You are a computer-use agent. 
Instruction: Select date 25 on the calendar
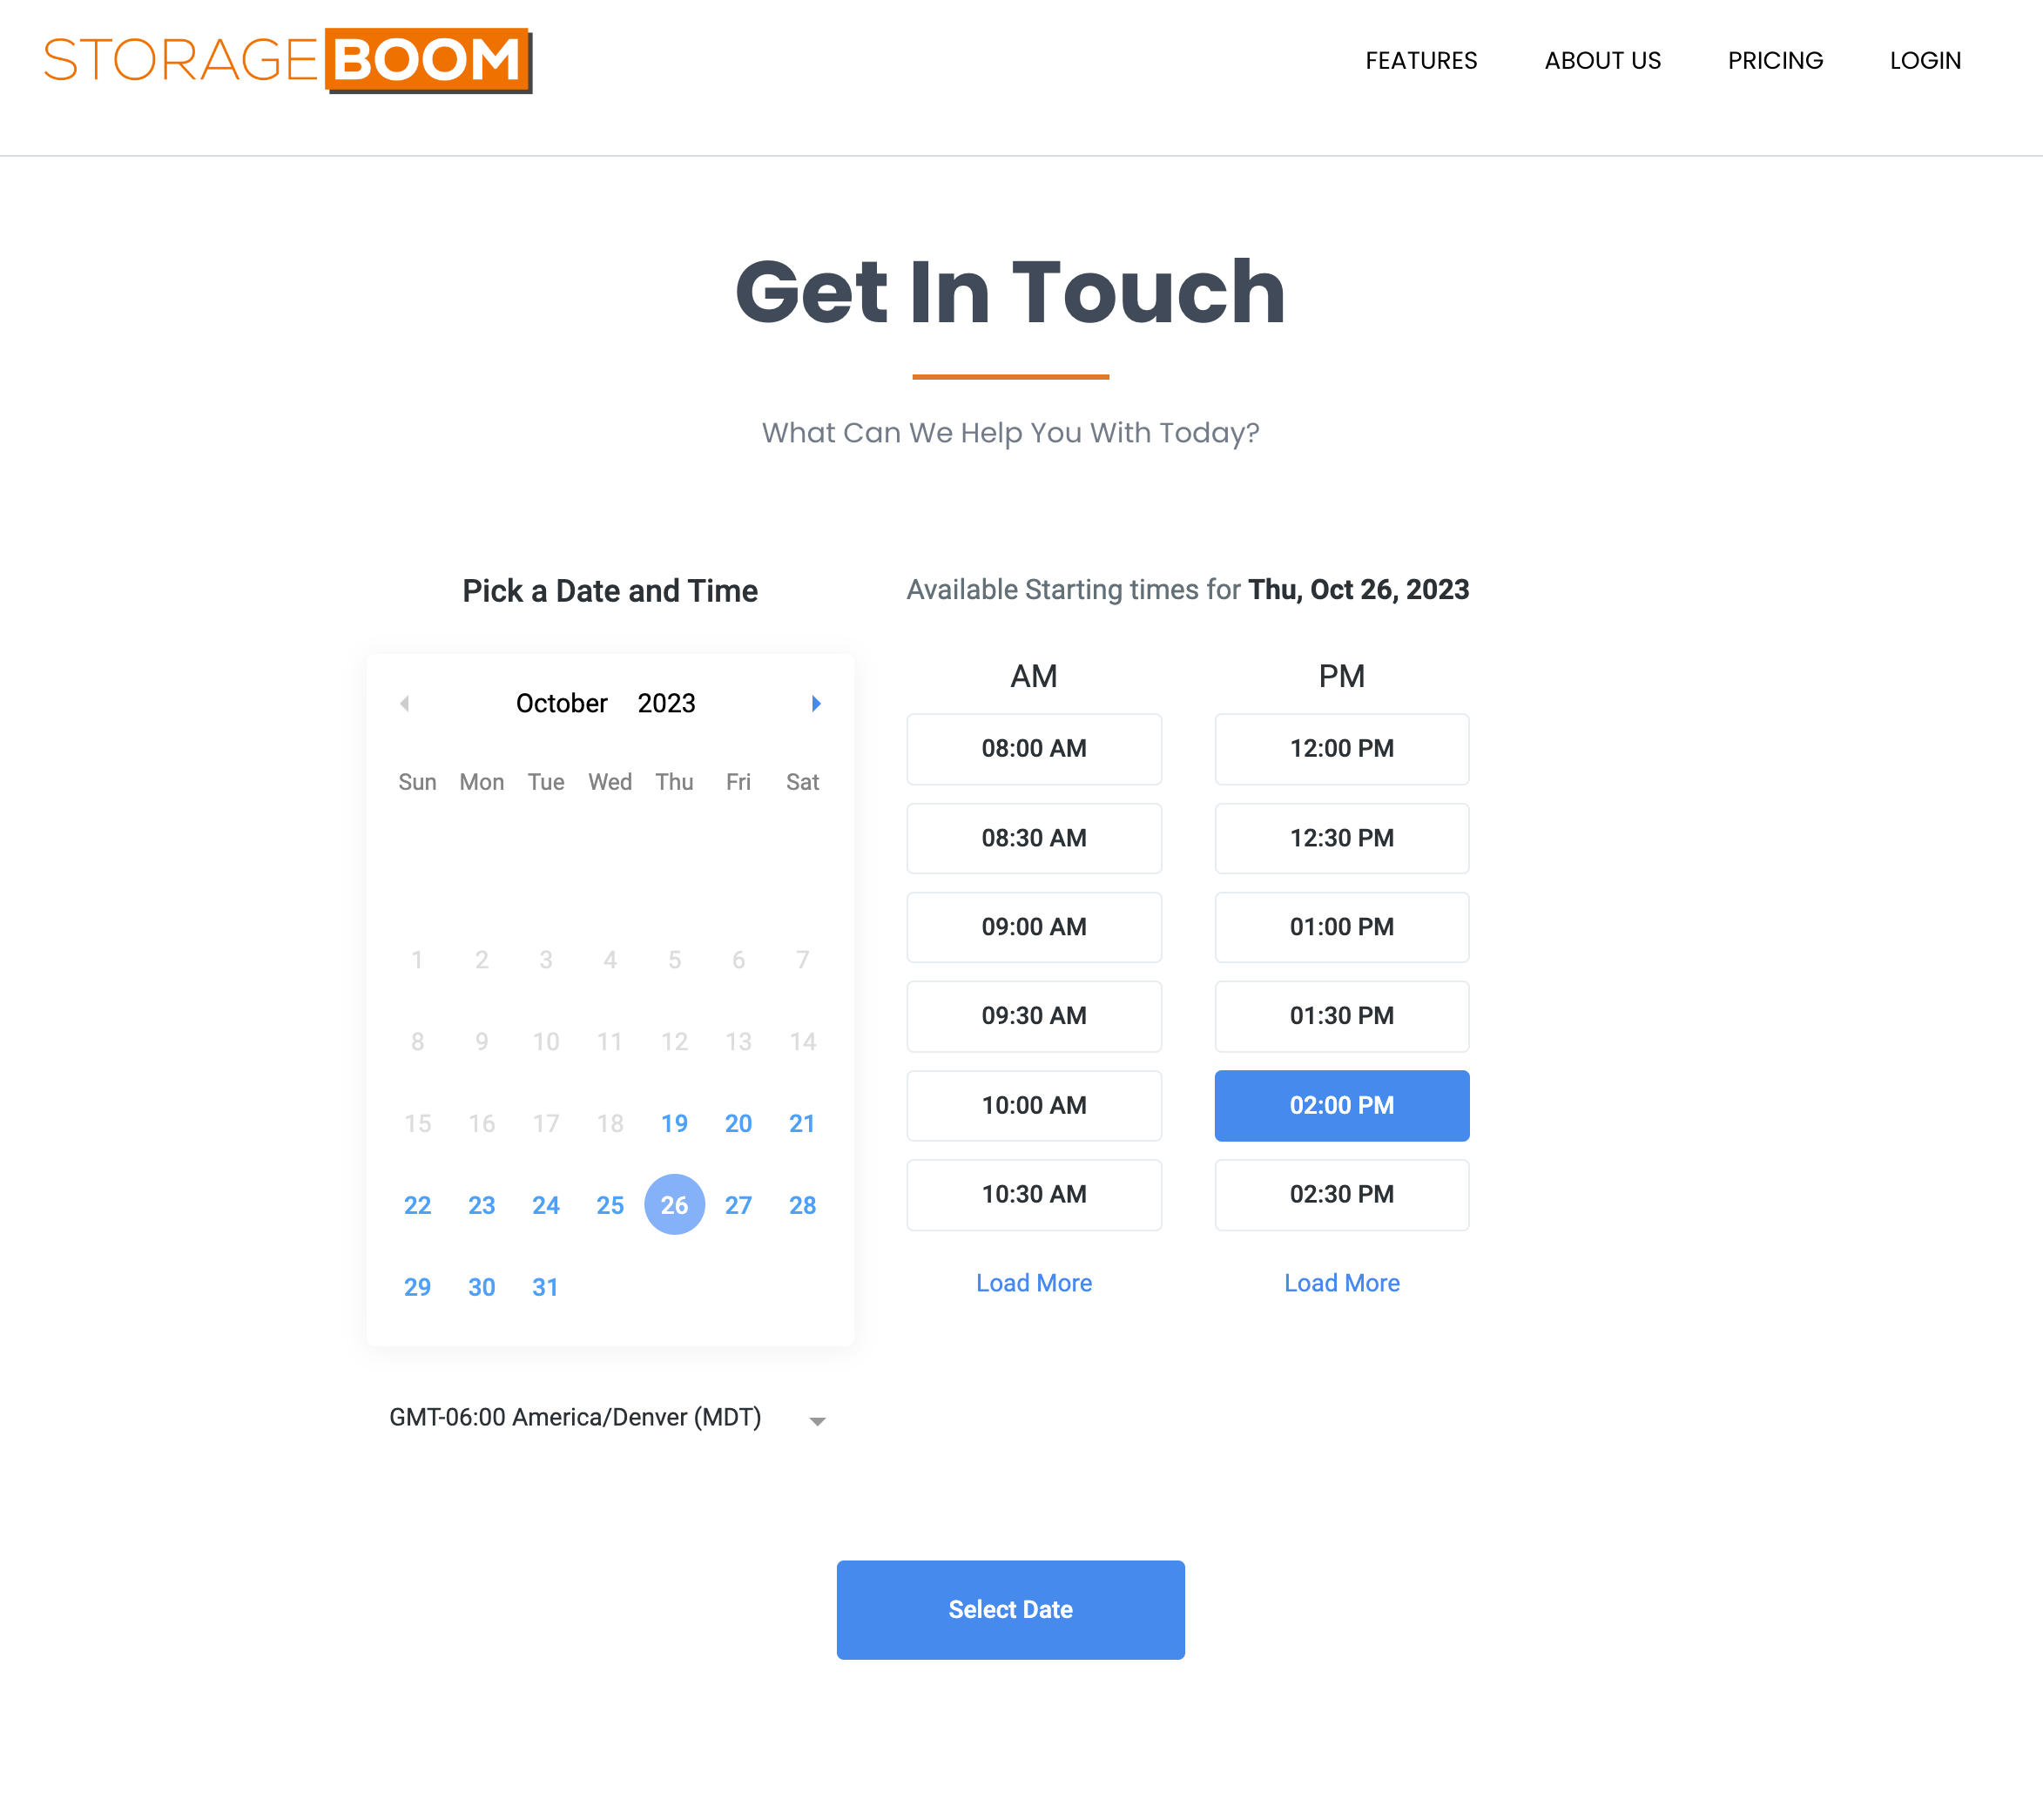[x=610, y=1205]
